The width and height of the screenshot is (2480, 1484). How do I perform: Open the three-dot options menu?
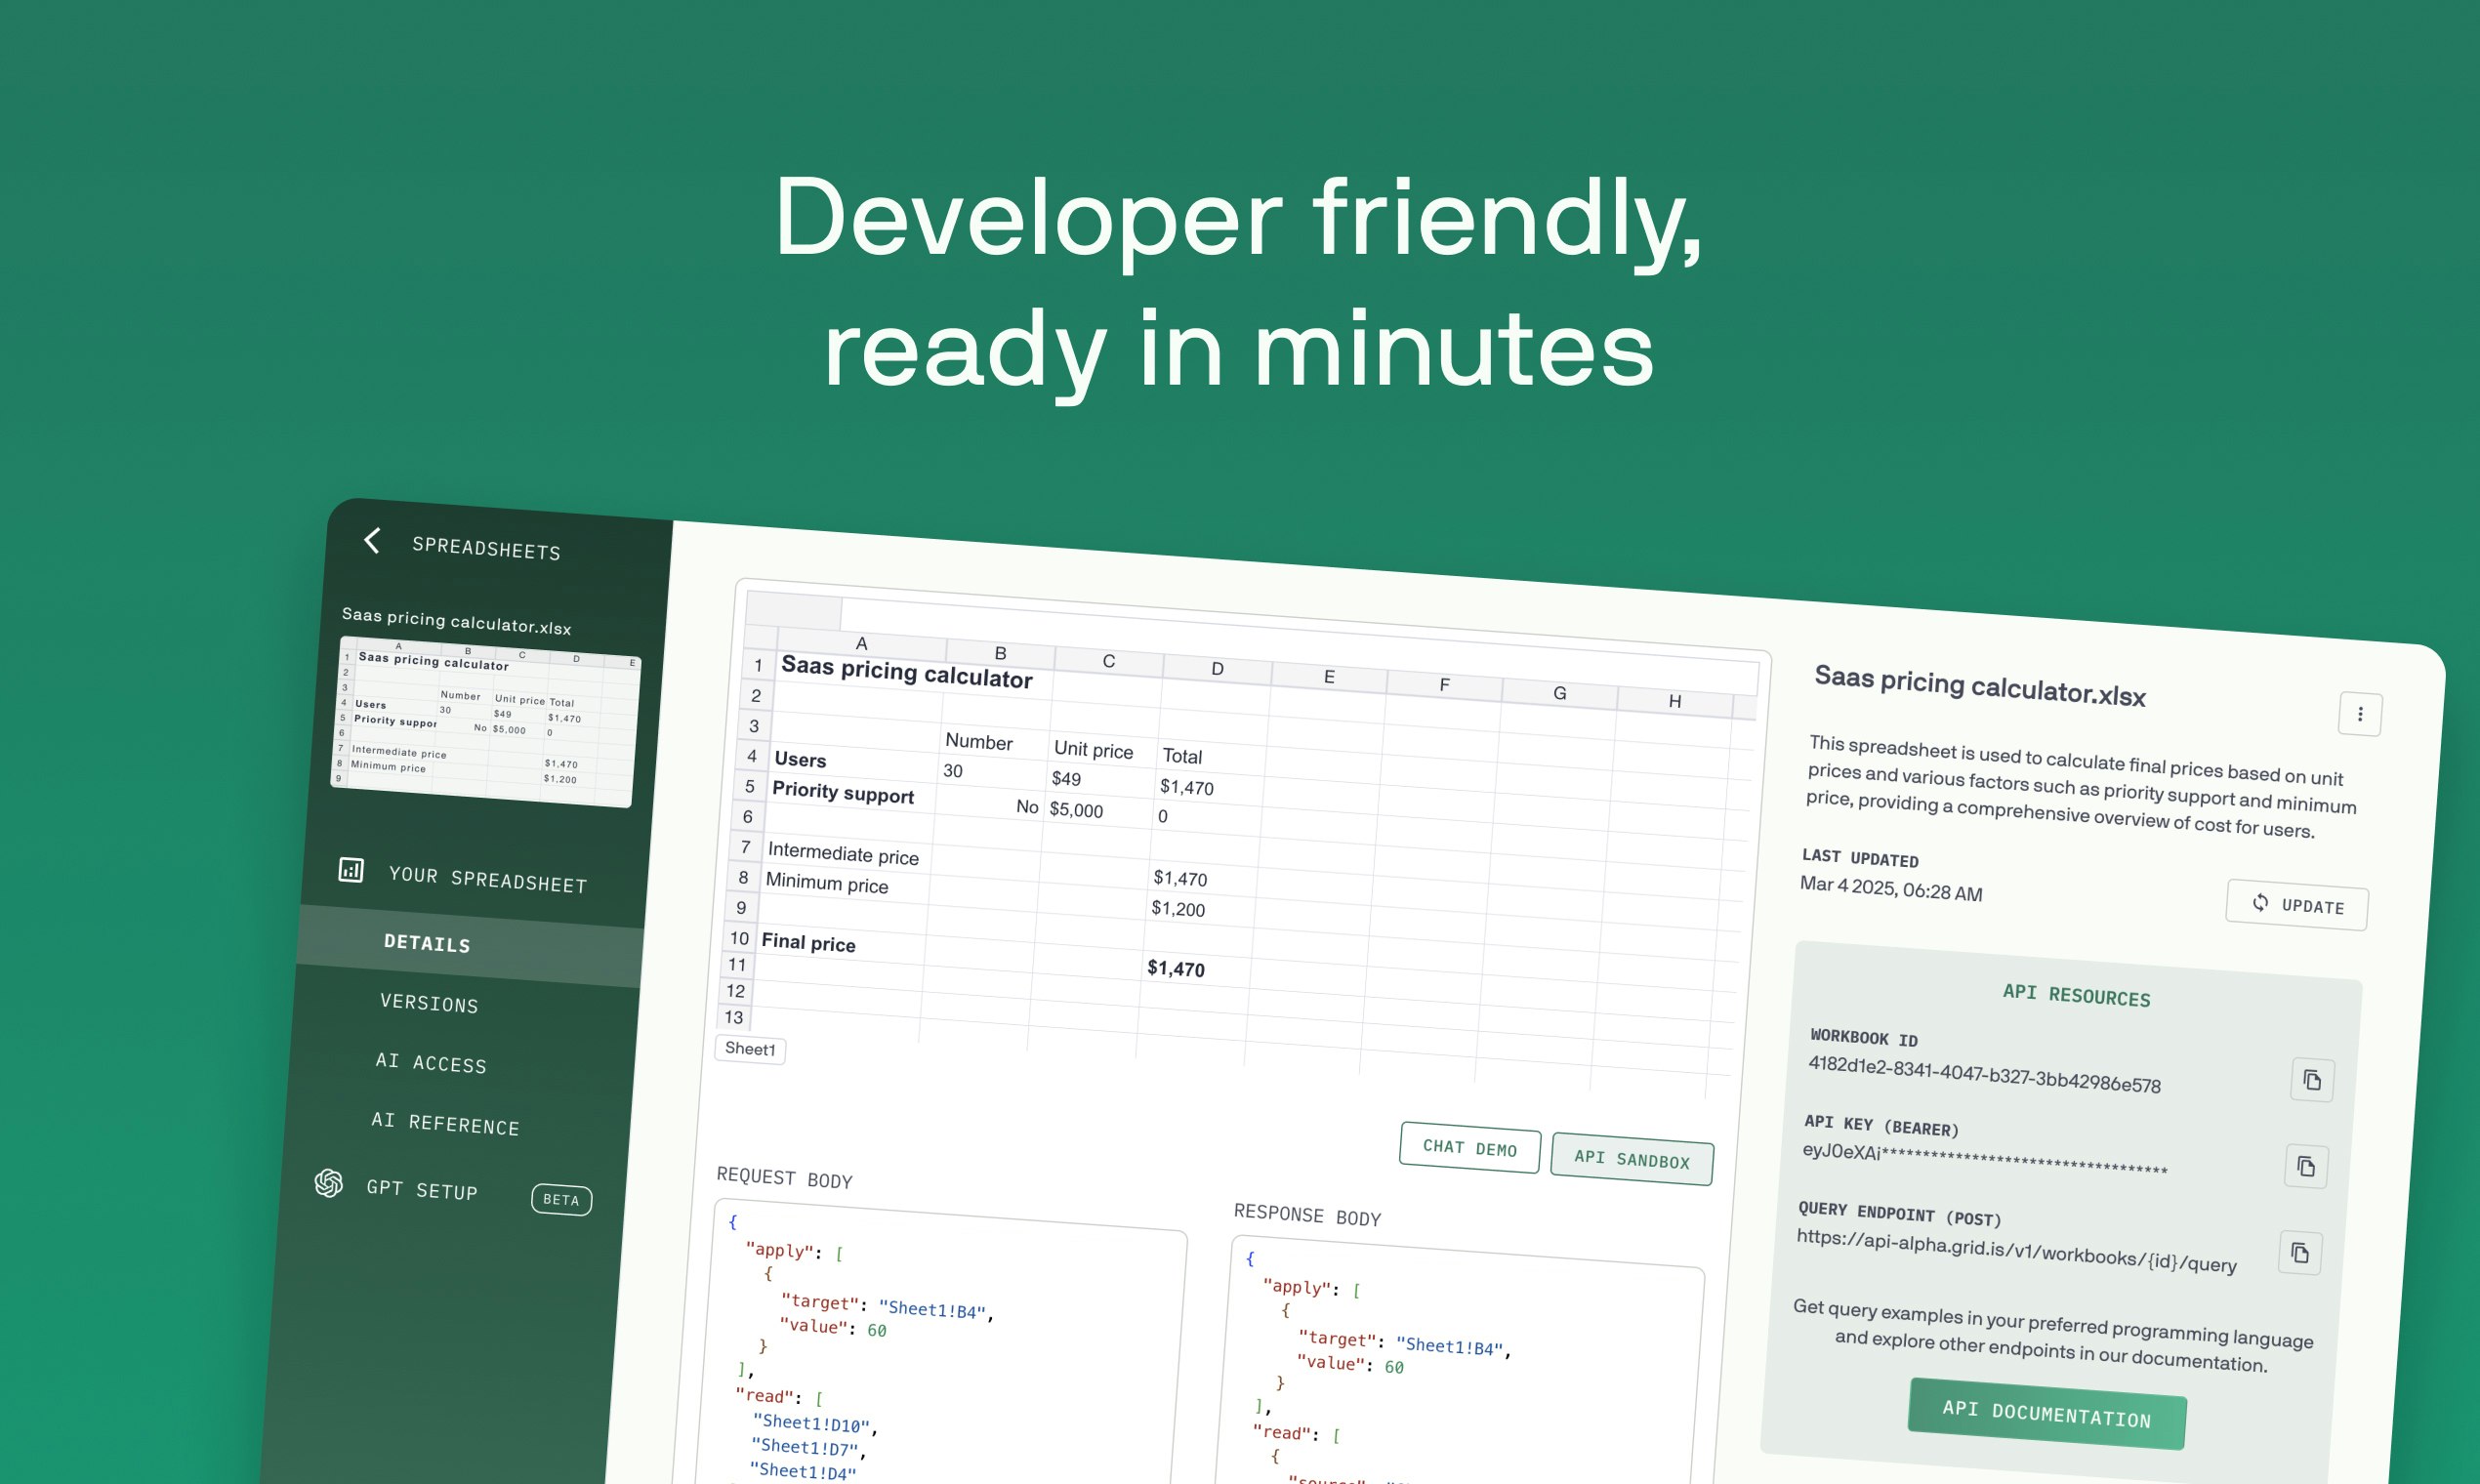[2360, 714]
